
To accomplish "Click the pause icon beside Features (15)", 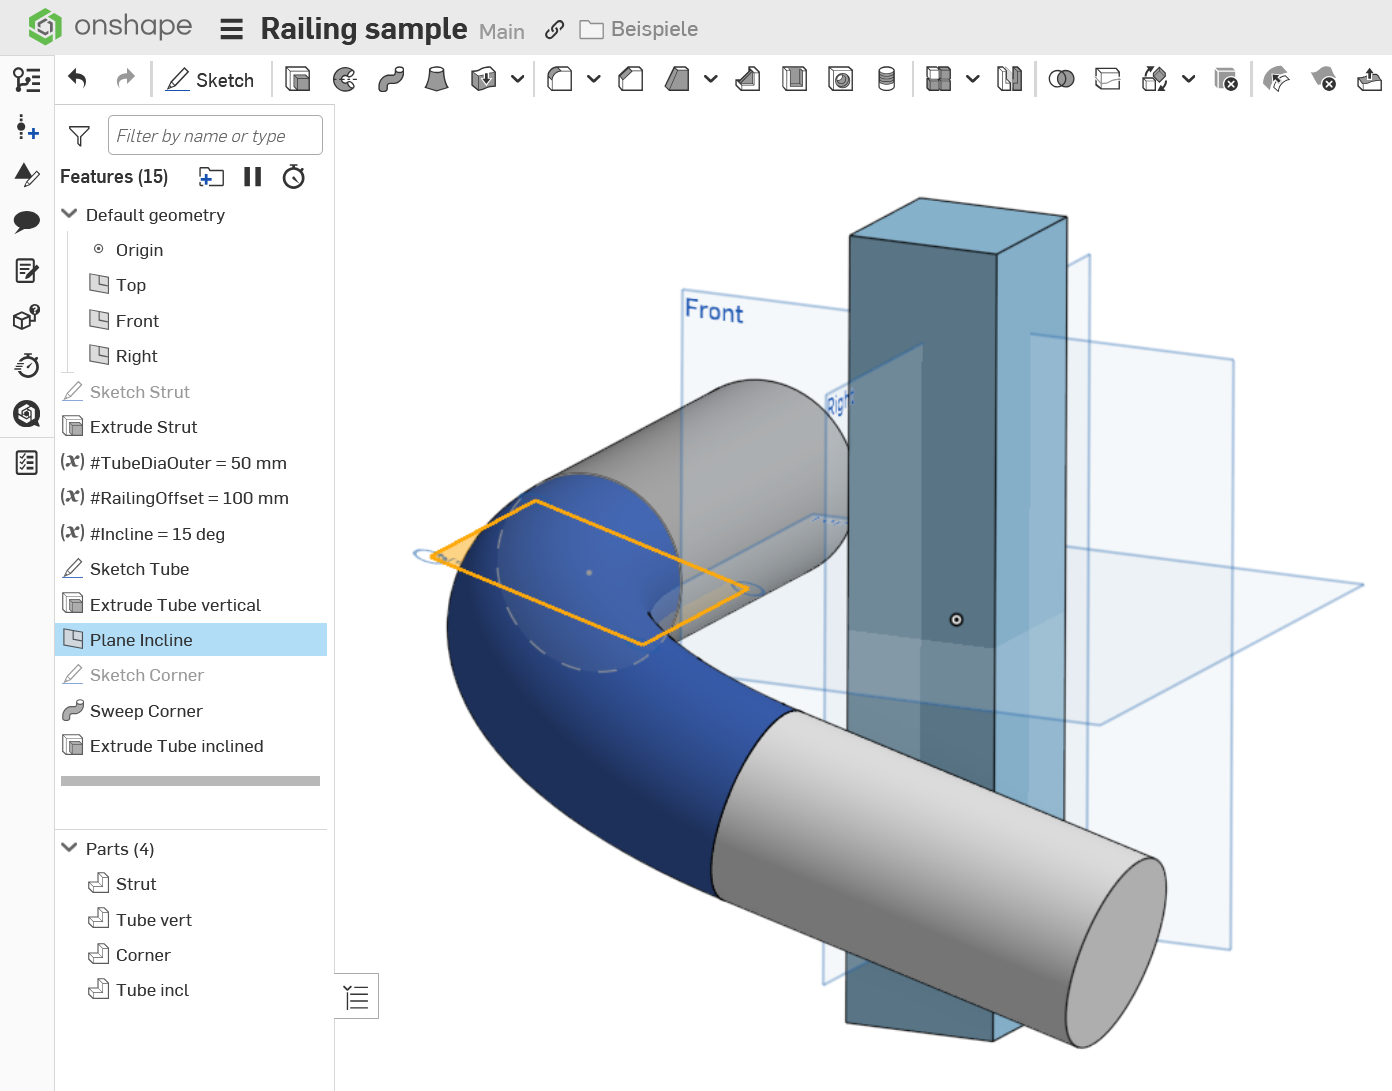I will tap(252, 177).
